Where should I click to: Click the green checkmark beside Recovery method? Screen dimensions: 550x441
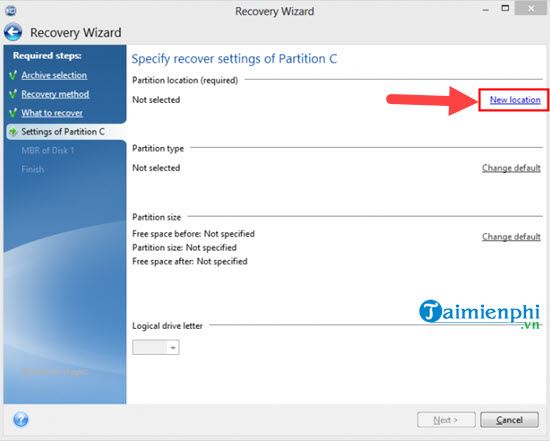tap(13, 94)
